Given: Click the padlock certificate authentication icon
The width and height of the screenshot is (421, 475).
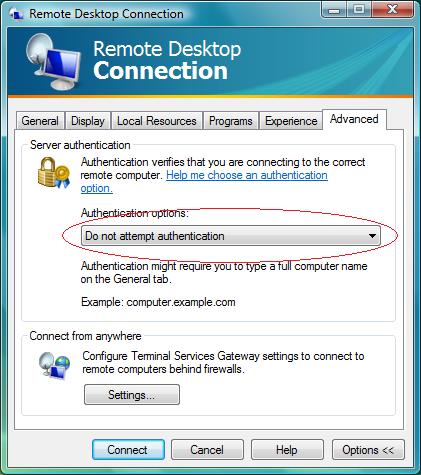Looking at the screenshot, I should click(54, 173).
